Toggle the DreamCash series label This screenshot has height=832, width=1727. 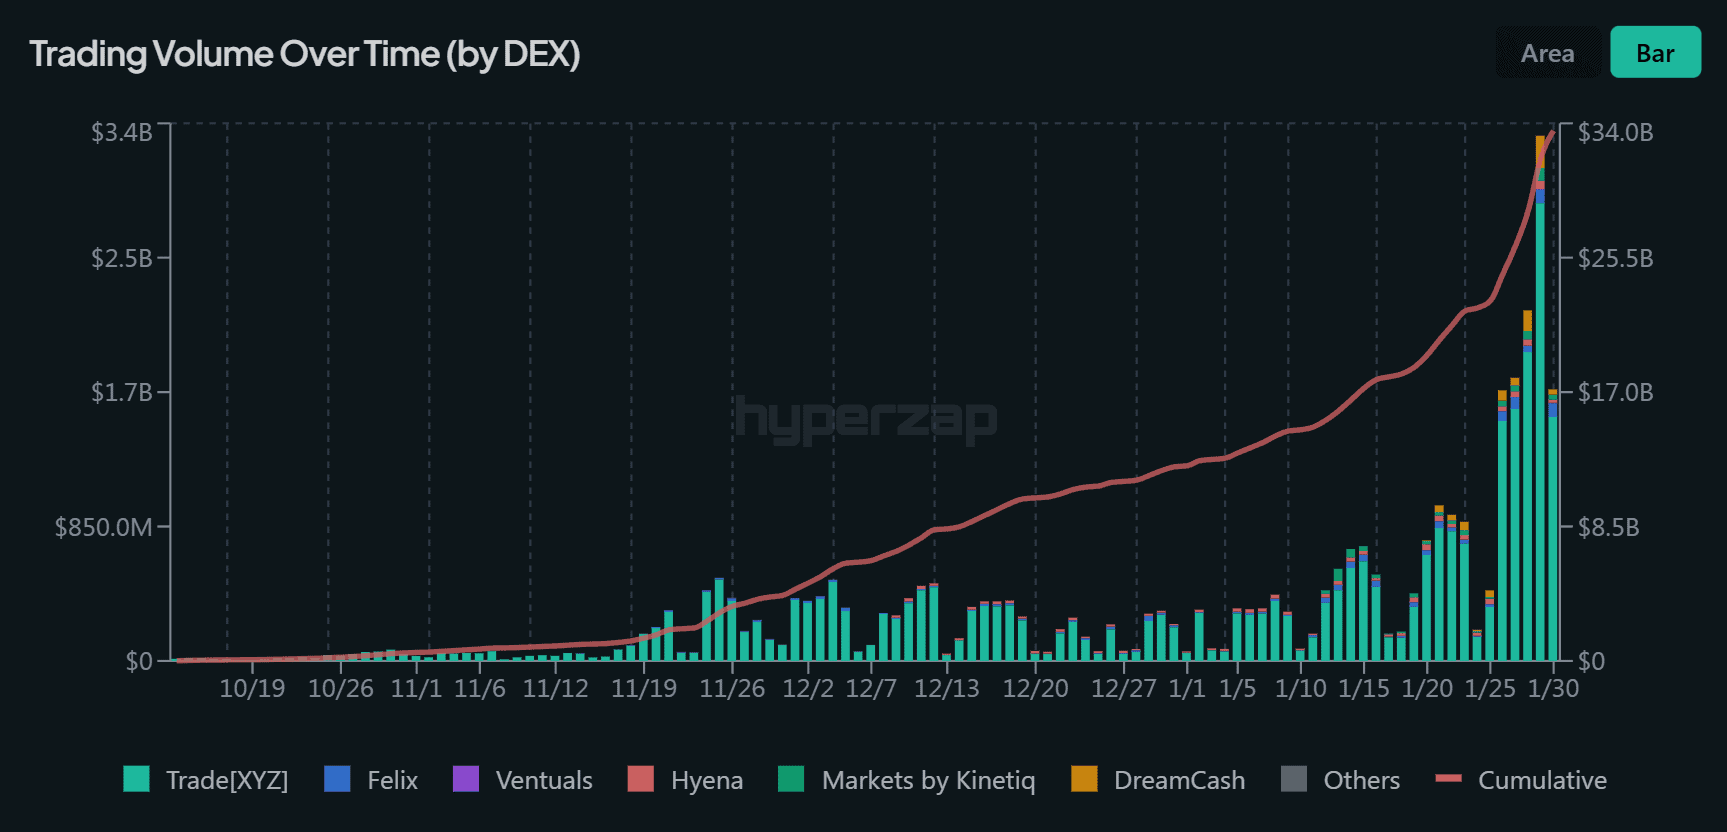point(1179,780)
